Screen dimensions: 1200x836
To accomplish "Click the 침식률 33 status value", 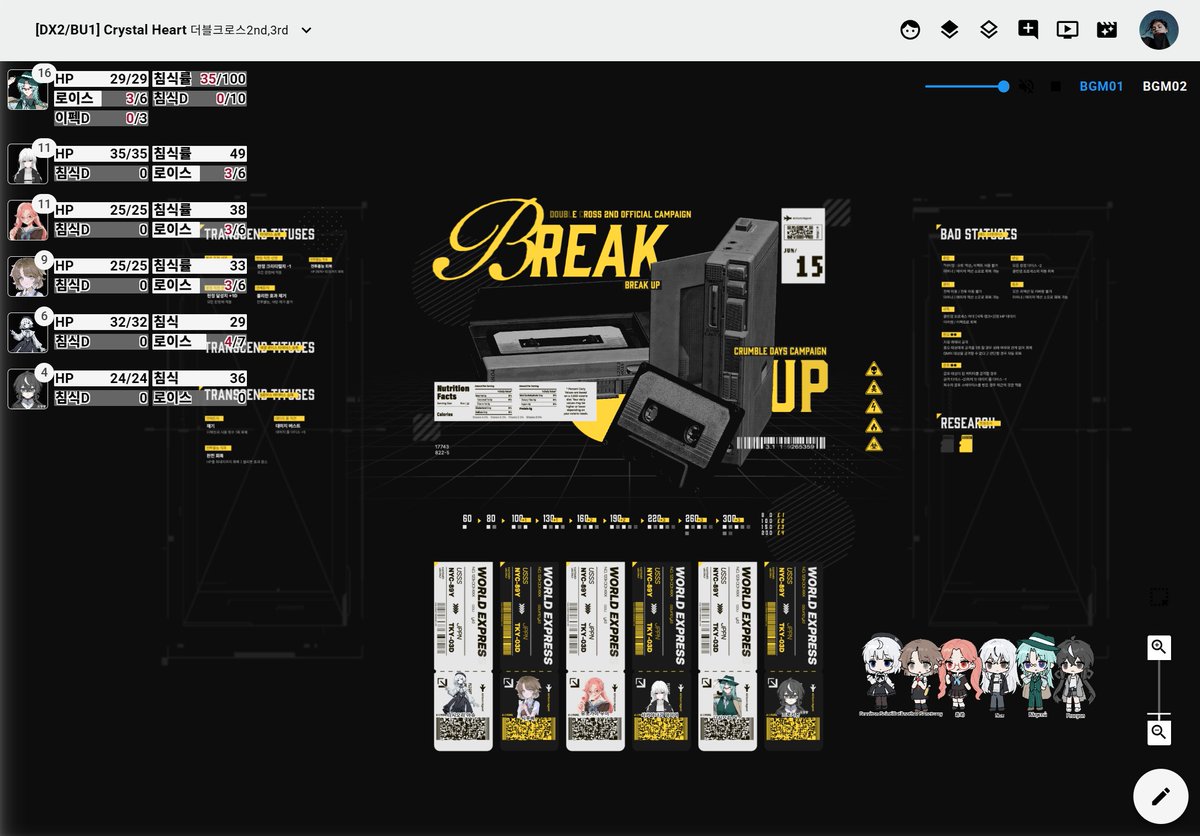I will point(199,266).
